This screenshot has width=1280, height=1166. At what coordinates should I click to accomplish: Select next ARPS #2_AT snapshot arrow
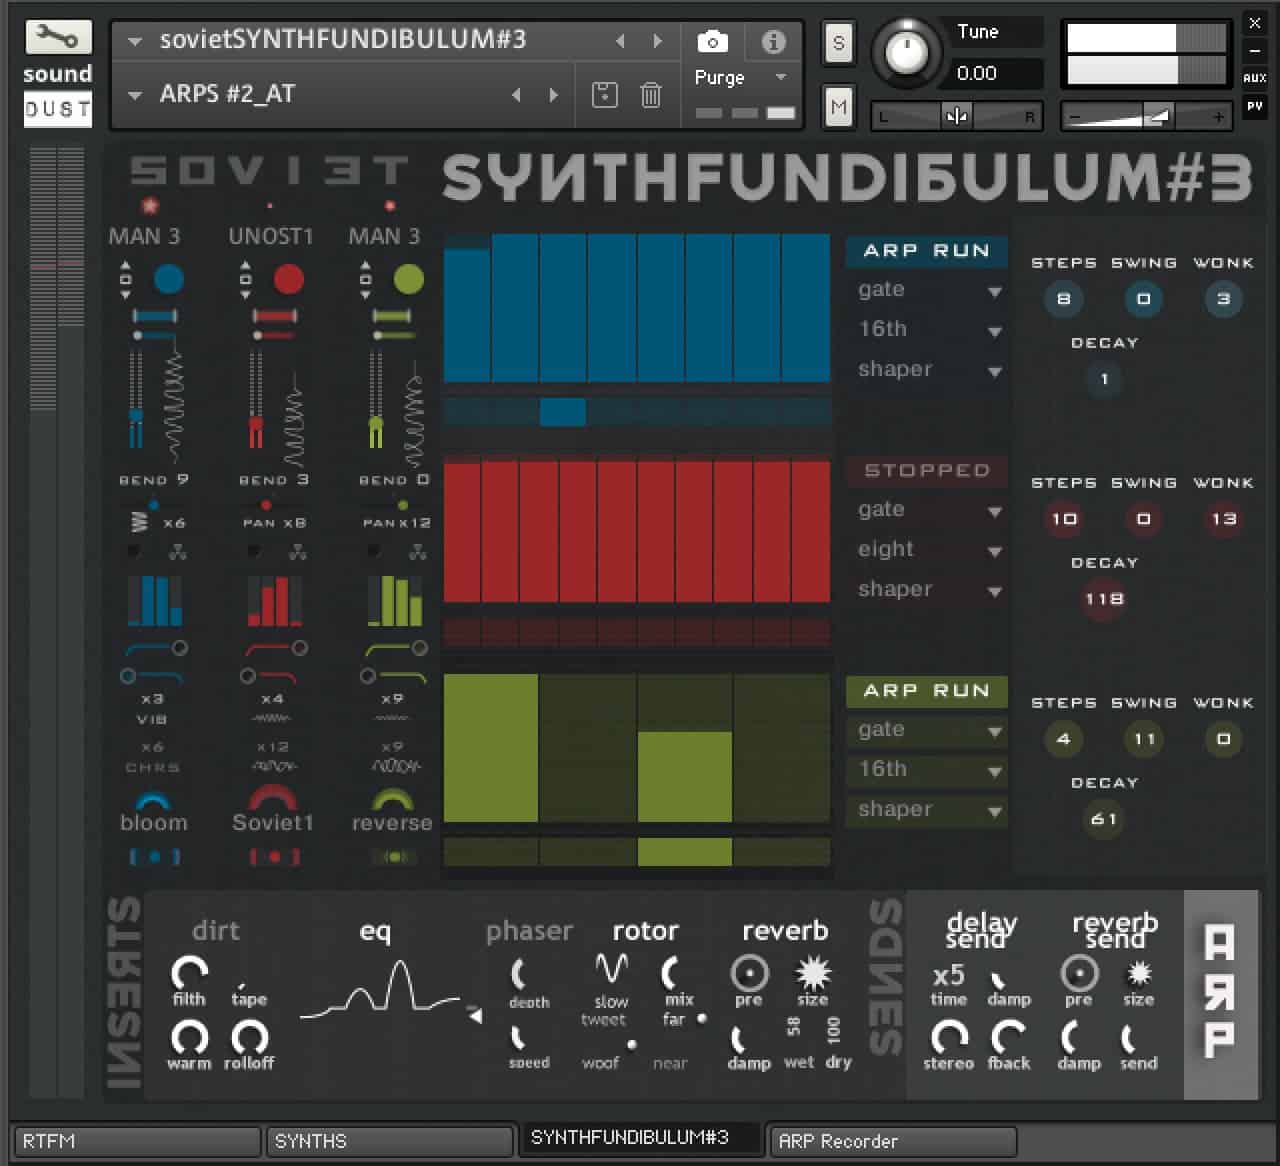click(x=553, y=95)
